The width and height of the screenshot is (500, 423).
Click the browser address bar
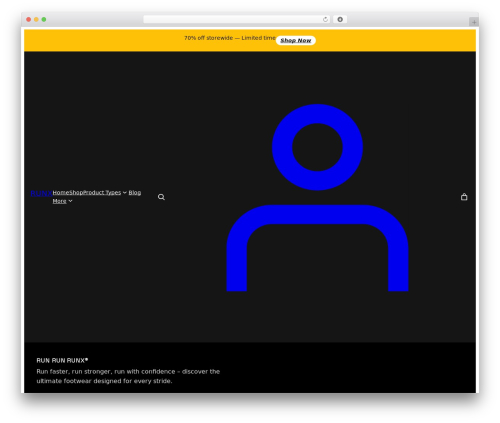coord(237,19)
